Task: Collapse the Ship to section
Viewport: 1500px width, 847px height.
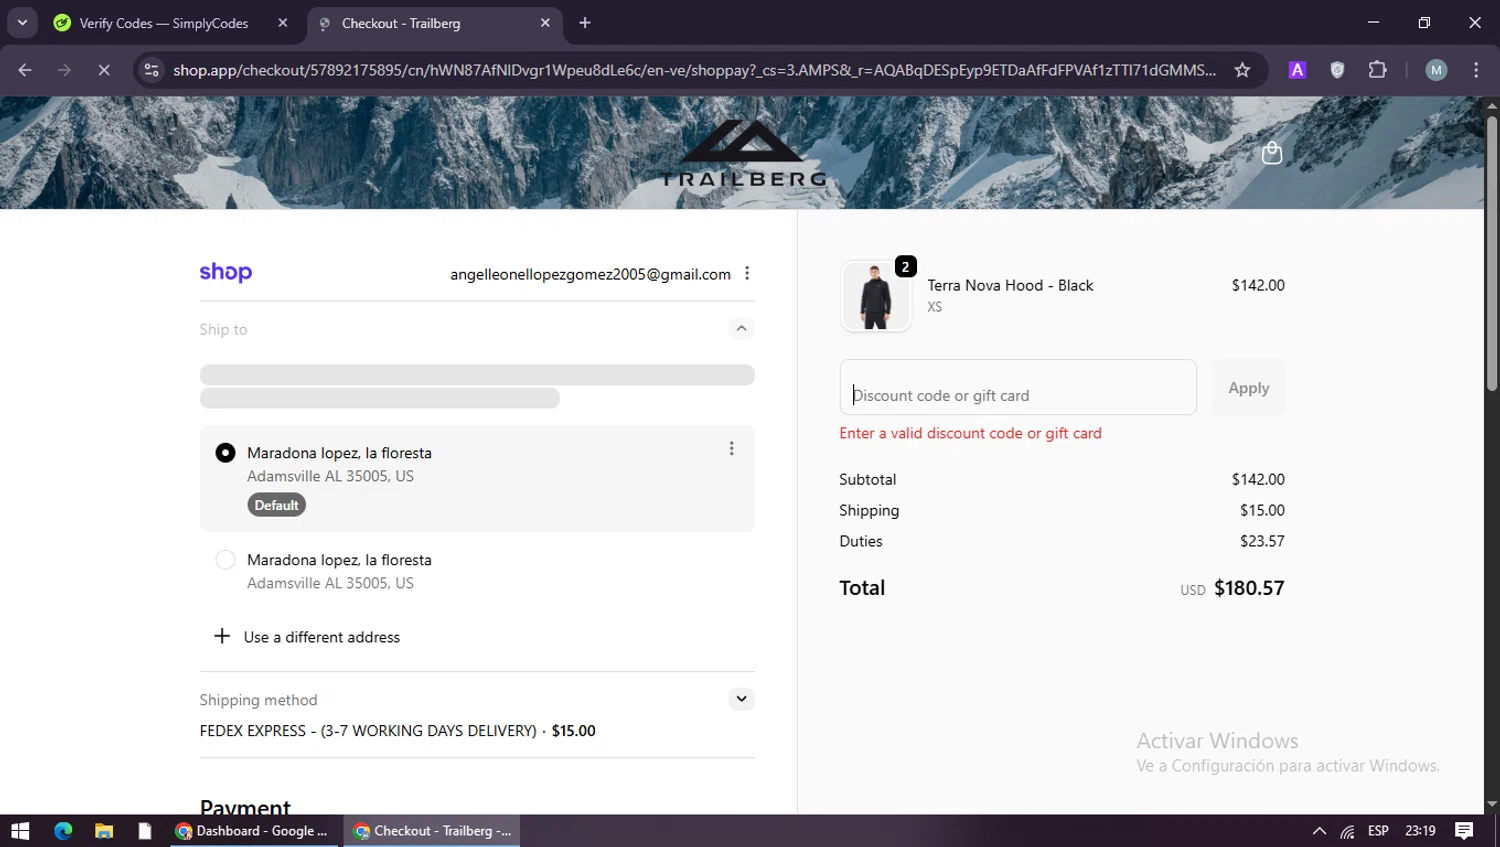Action: [741, 328]
